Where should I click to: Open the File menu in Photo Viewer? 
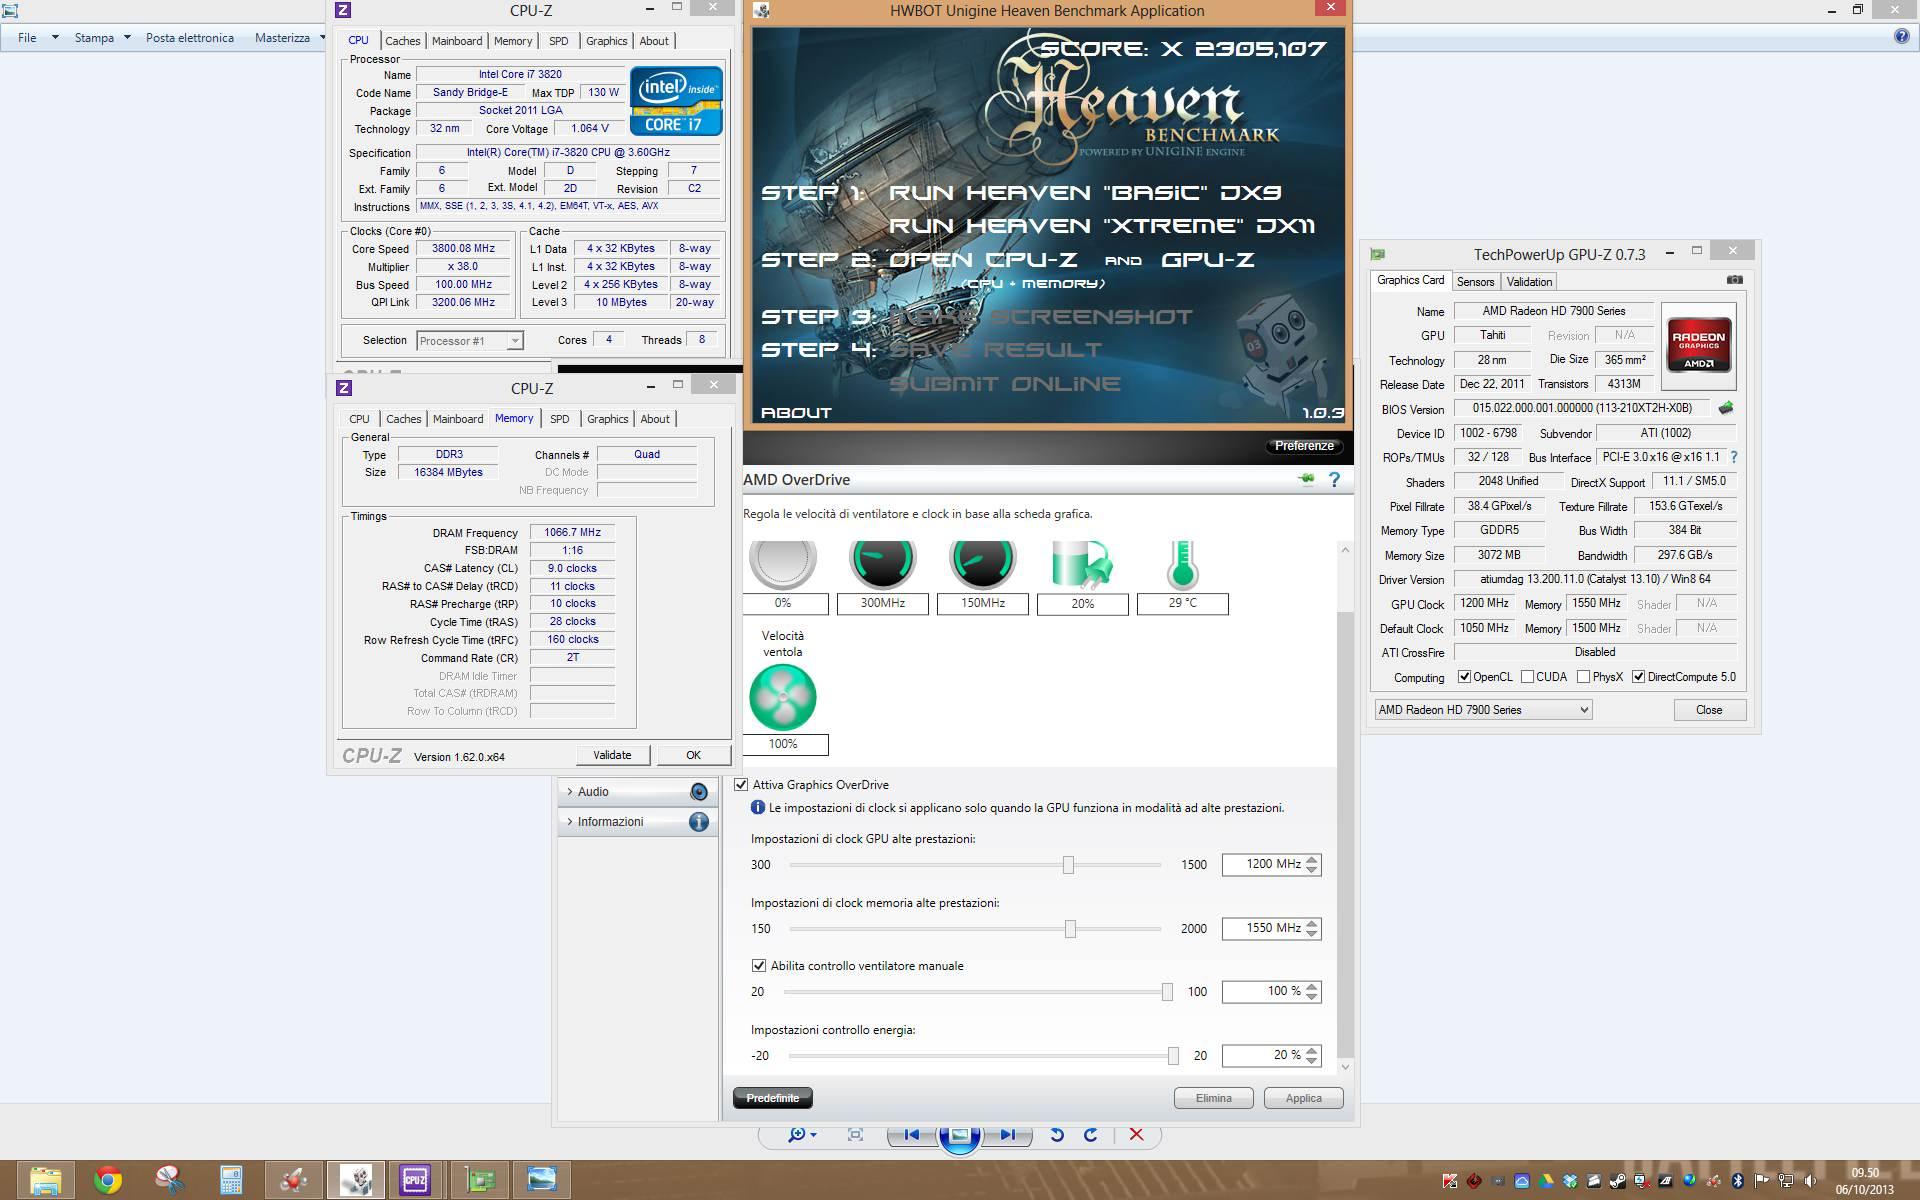pos(27,38)
